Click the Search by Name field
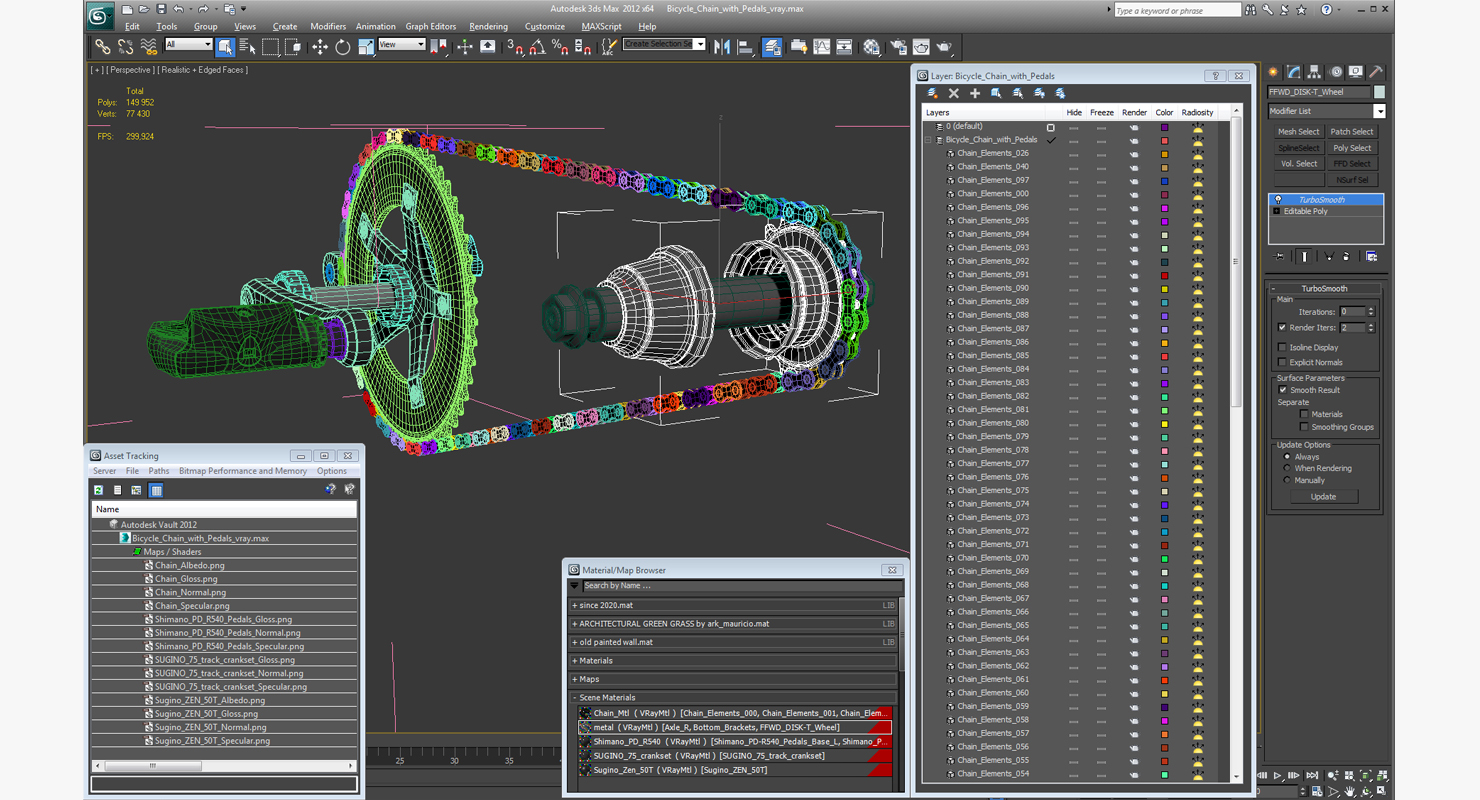 coord(741,586)
